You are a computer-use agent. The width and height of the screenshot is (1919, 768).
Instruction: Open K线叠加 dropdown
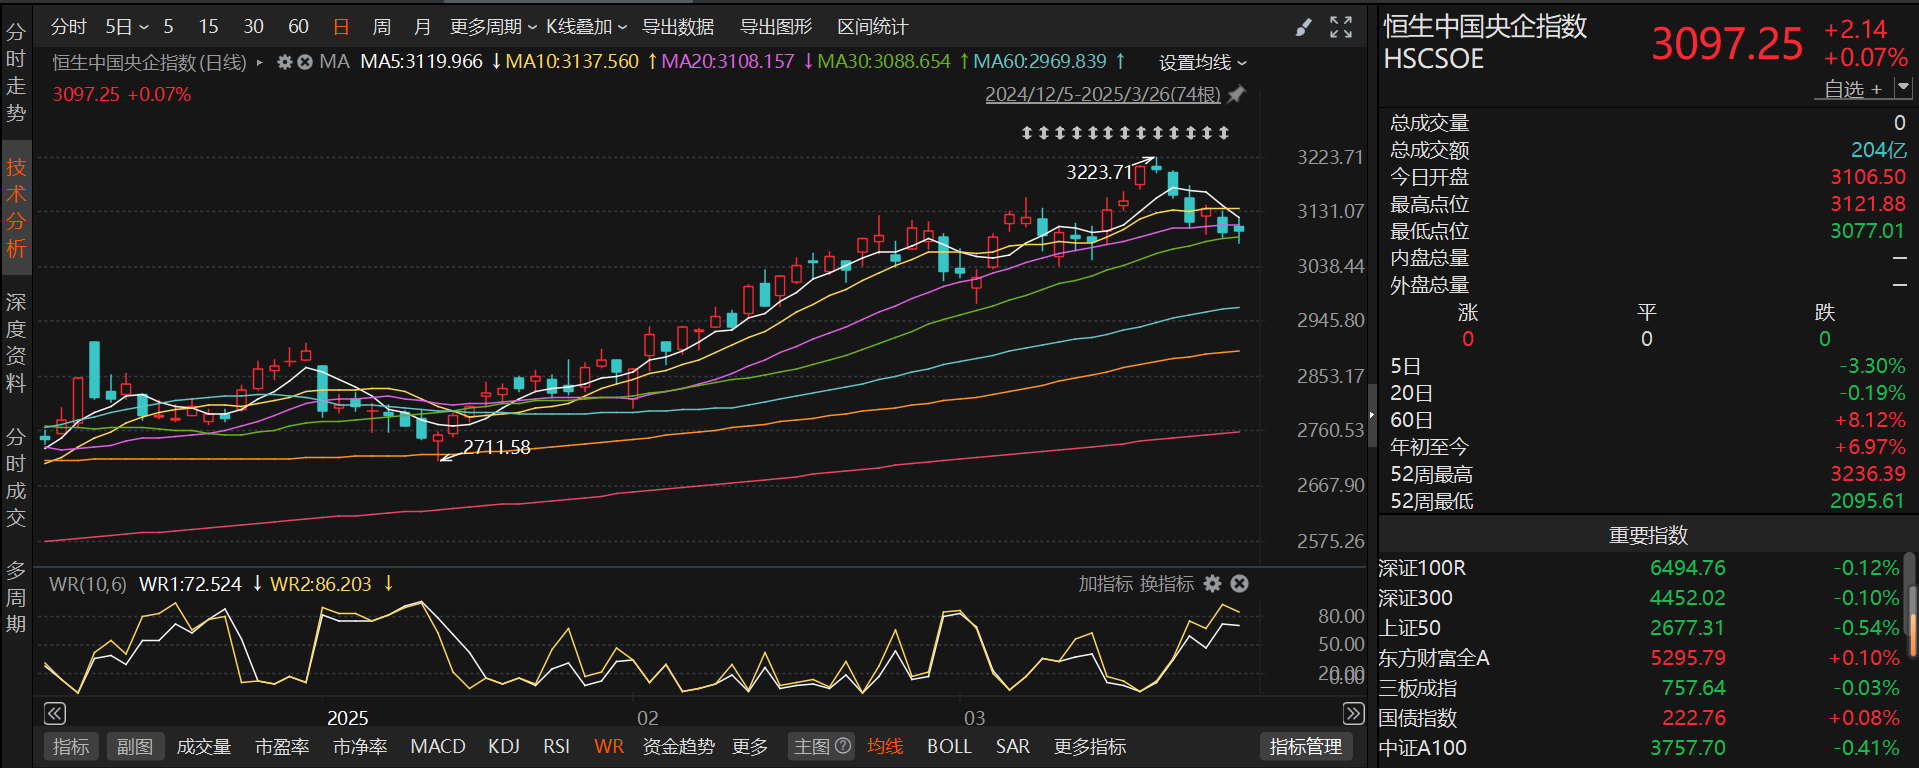click(586, 27)
